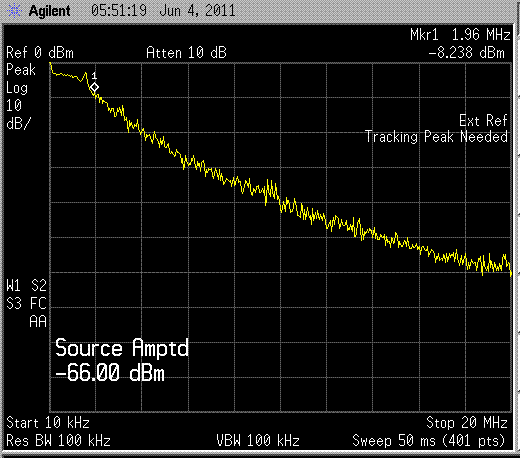Click the Mkr1 1.96 MHz readout
Image resolution: width=520 pixels, height=458 pixels.
pyautogui.click(x=460, y=35)
